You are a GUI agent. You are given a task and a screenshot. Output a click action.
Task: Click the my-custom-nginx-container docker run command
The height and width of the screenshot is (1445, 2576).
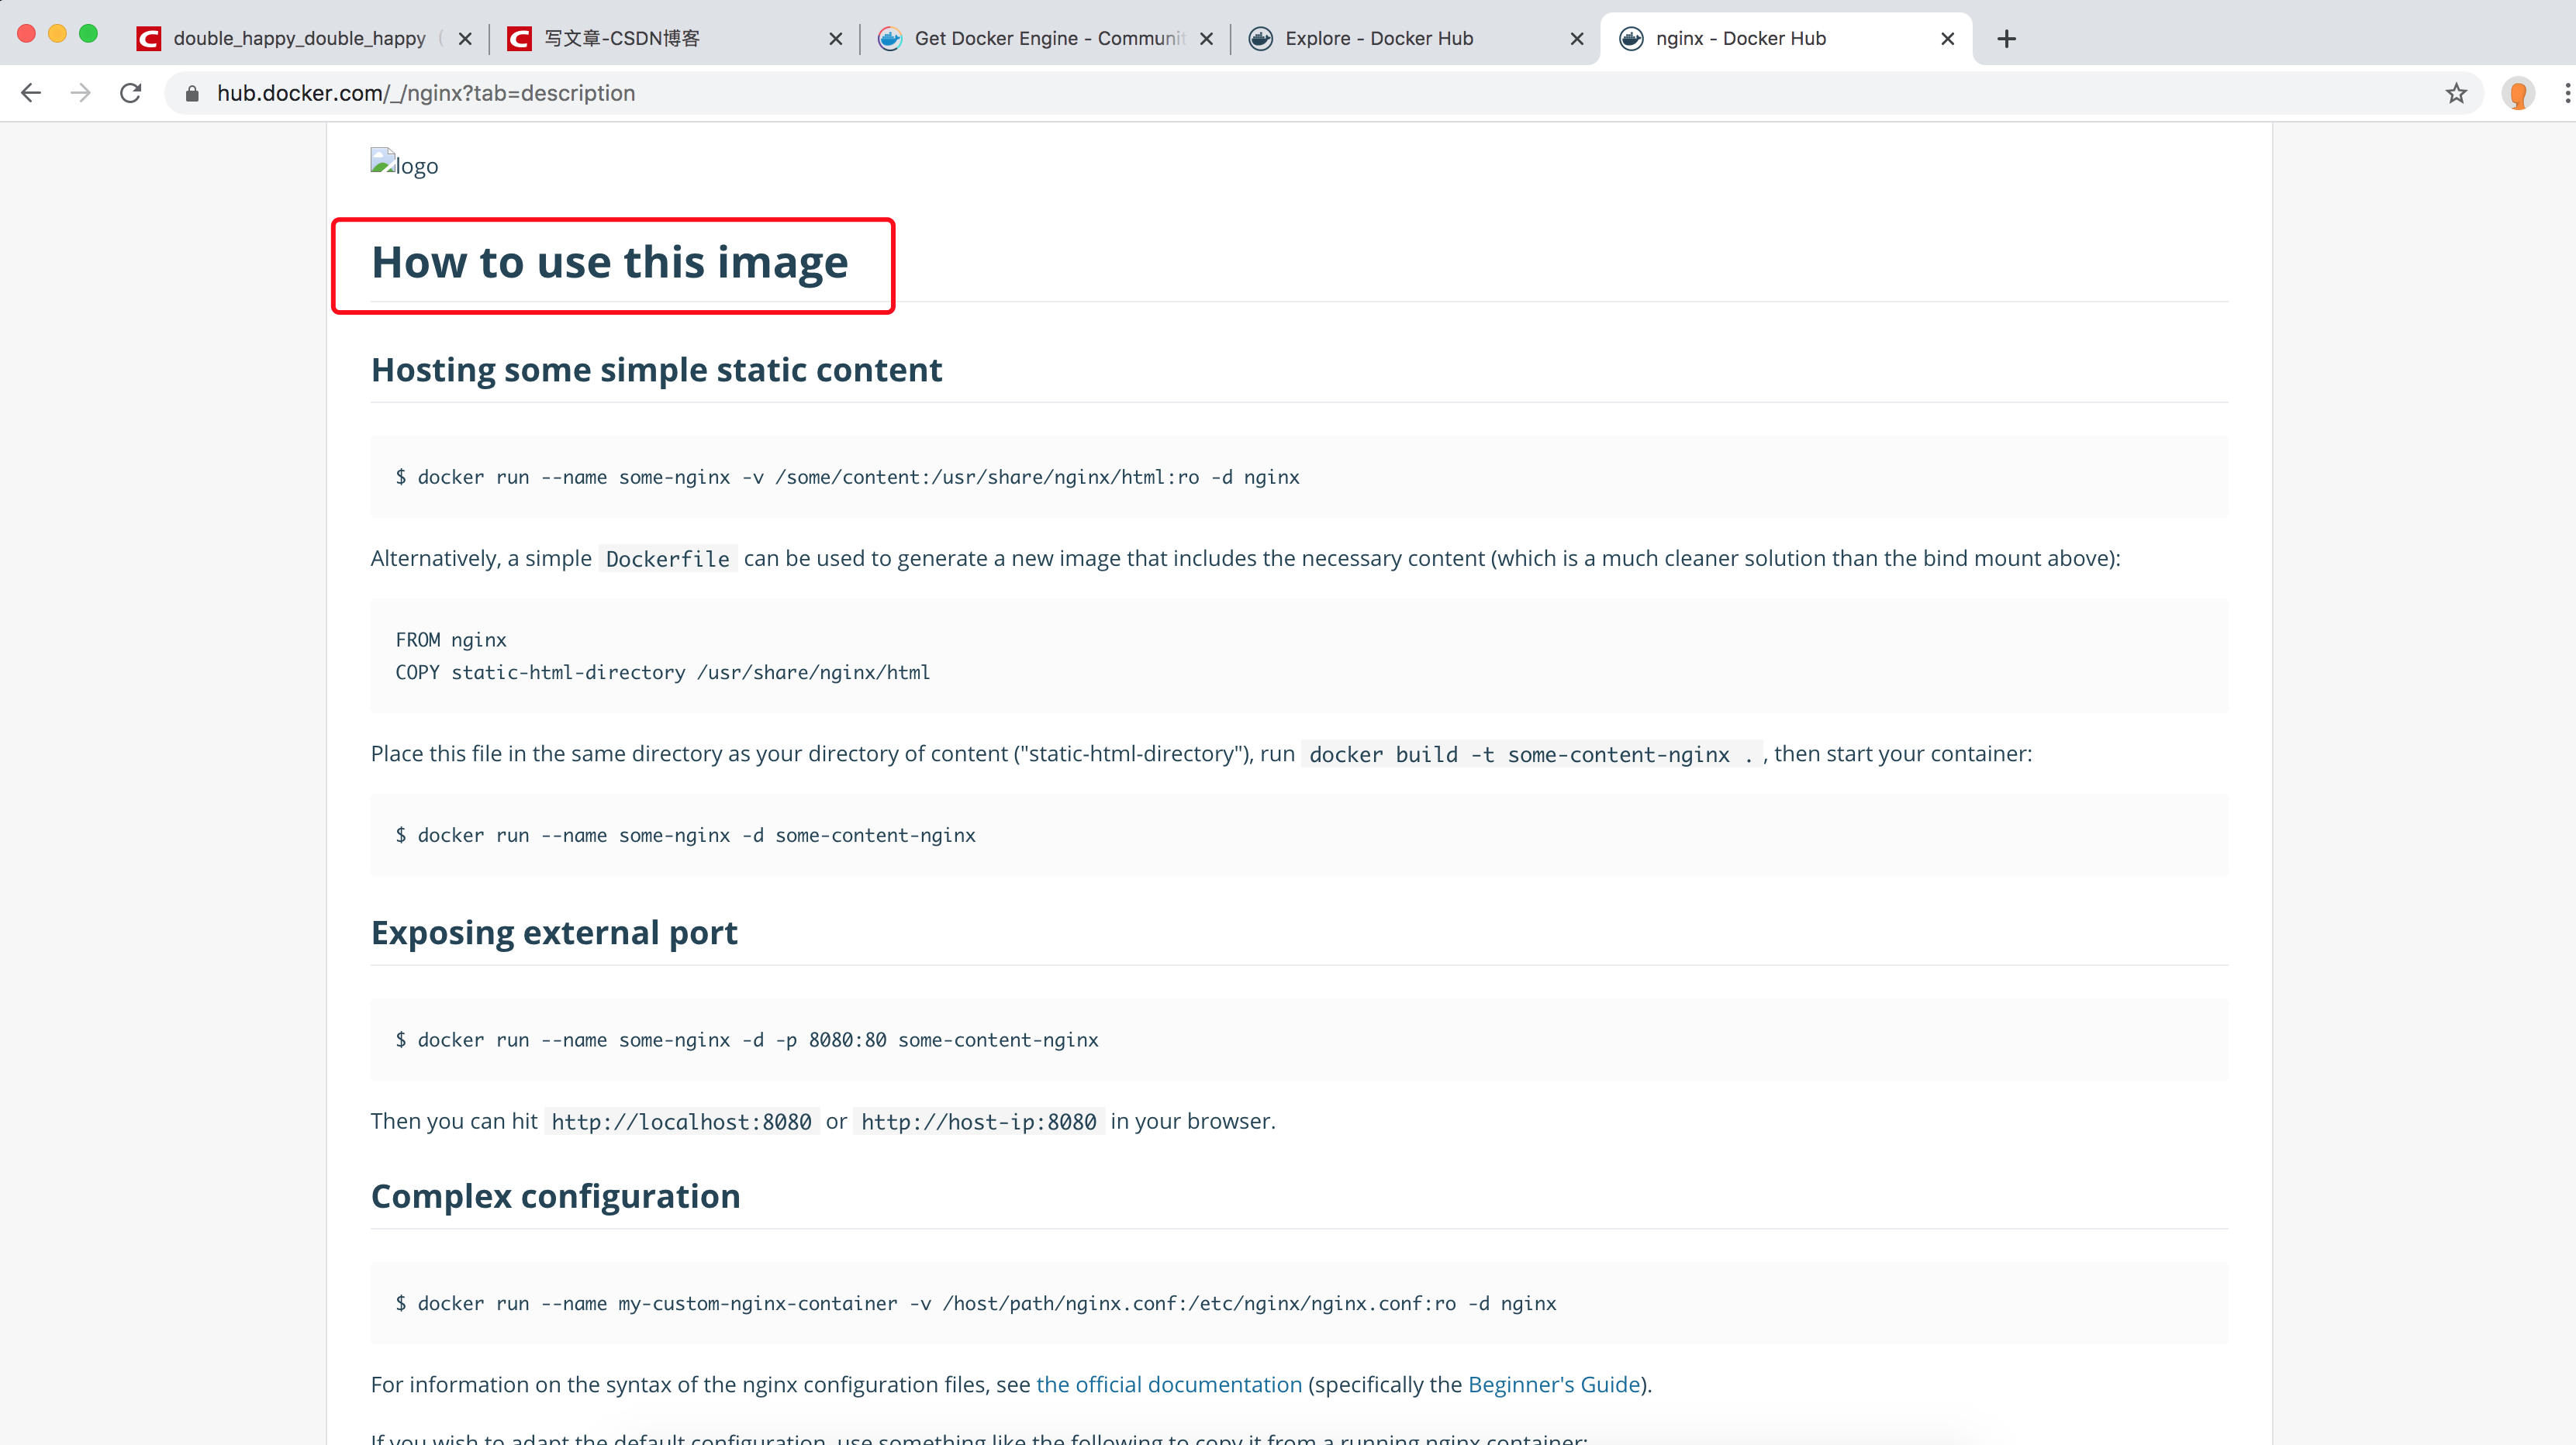pos(976,1303)
